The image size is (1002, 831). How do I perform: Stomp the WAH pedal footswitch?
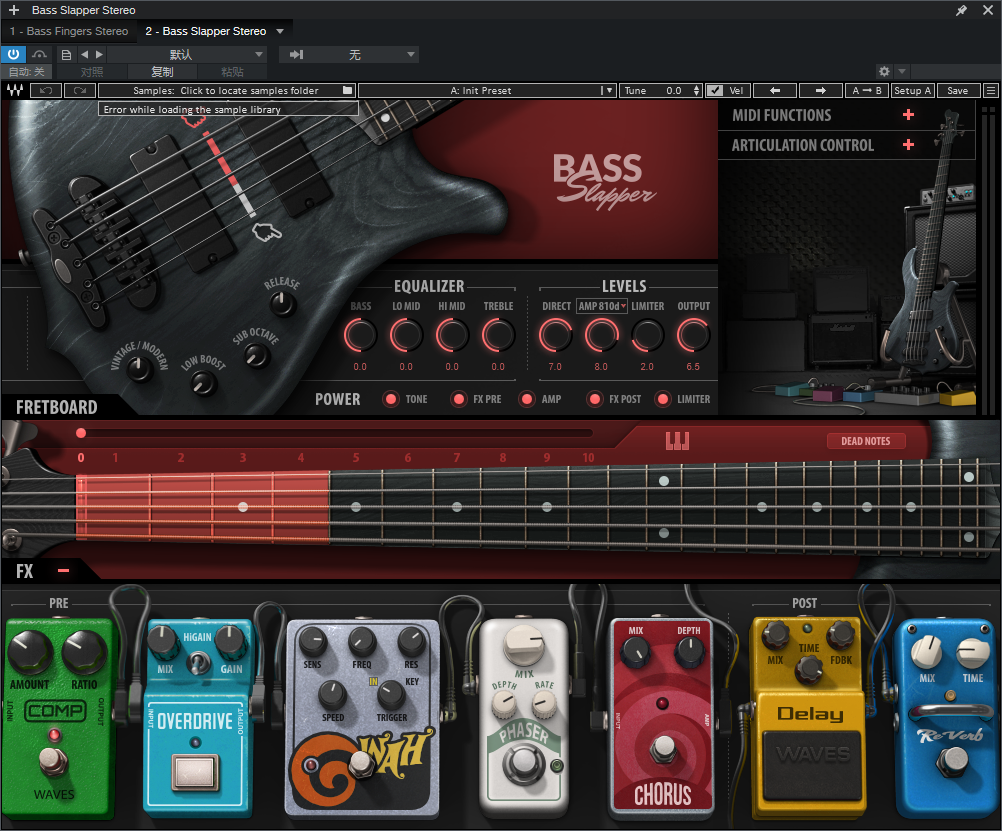[x=362, y=763]
